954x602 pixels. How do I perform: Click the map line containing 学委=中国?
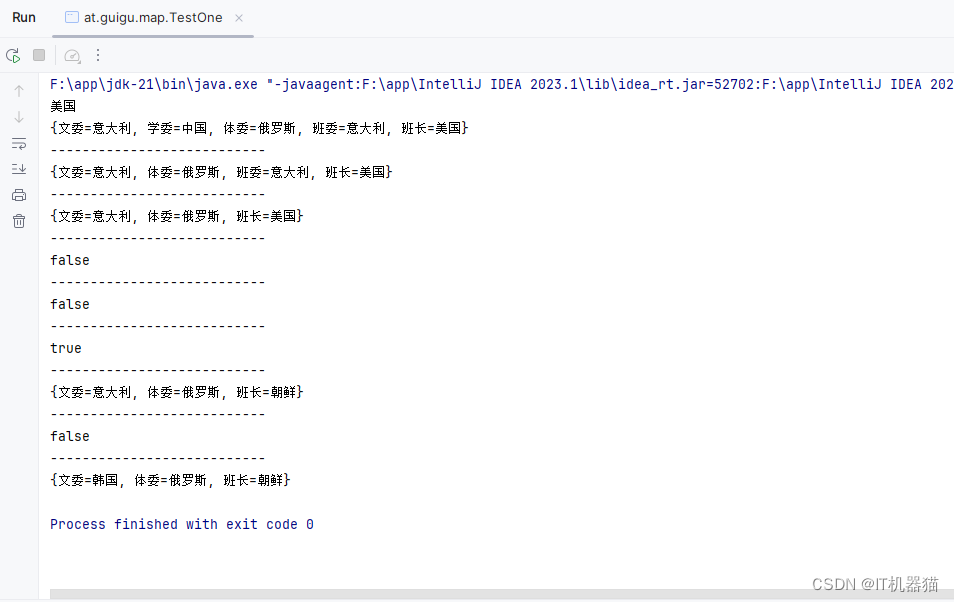pyautogui.click(x=259, y=128)
